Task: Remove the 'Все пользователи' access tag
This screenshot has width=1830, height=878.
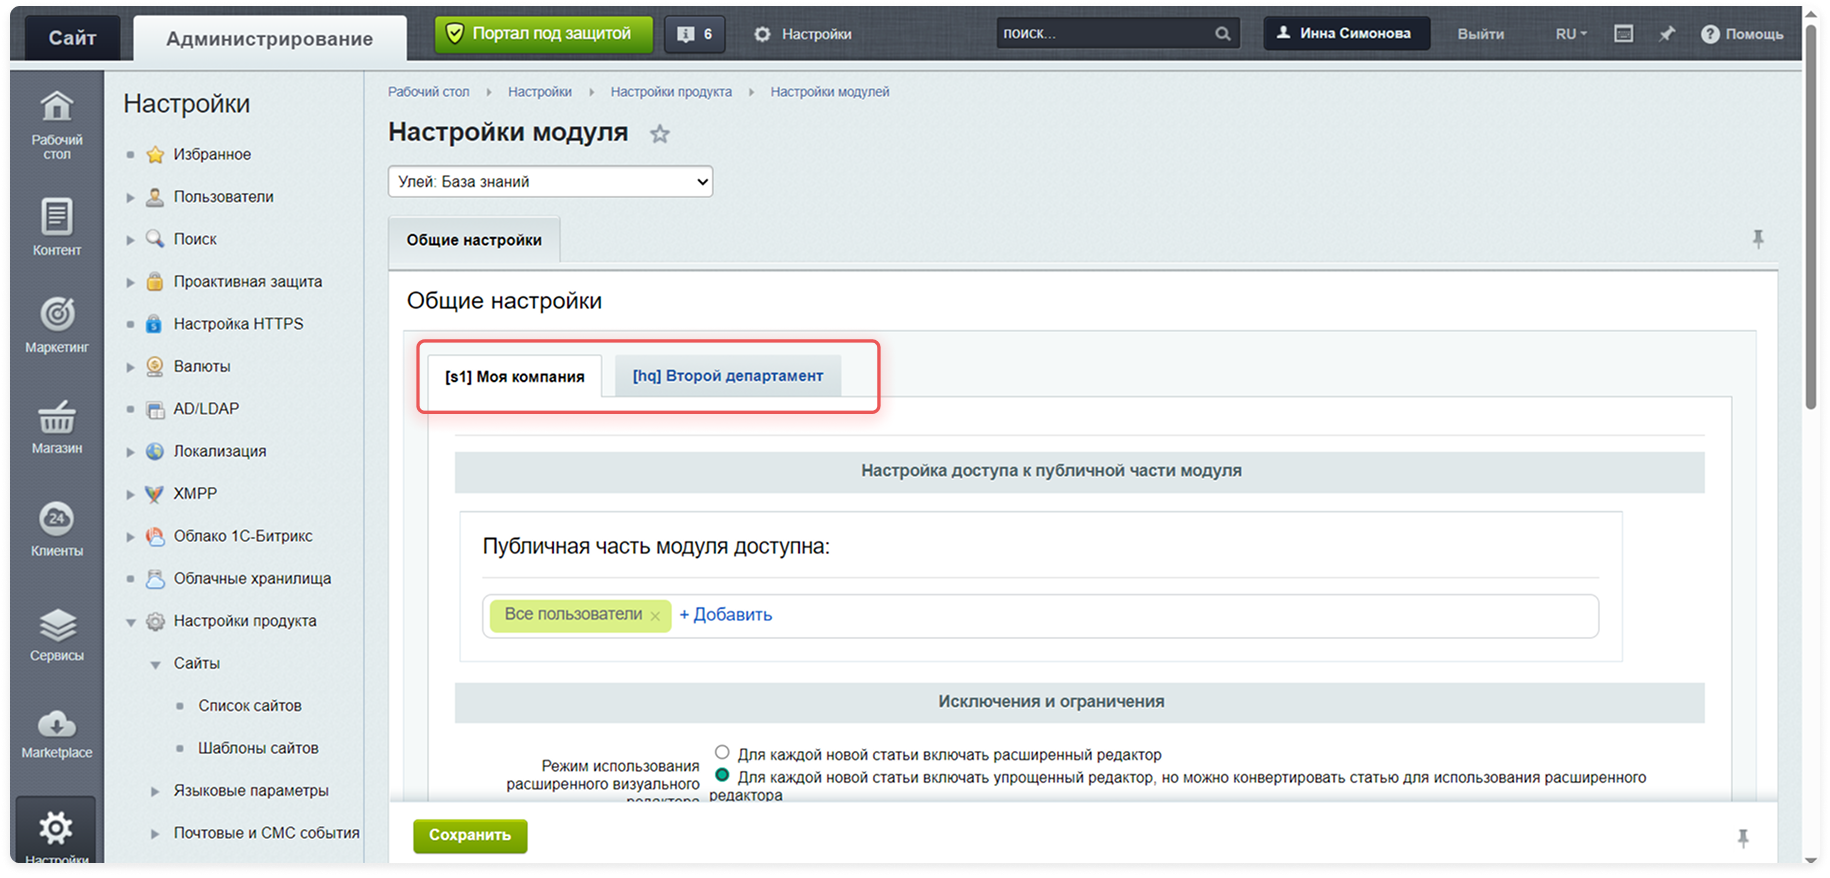Action: click(x=655, y=616)
